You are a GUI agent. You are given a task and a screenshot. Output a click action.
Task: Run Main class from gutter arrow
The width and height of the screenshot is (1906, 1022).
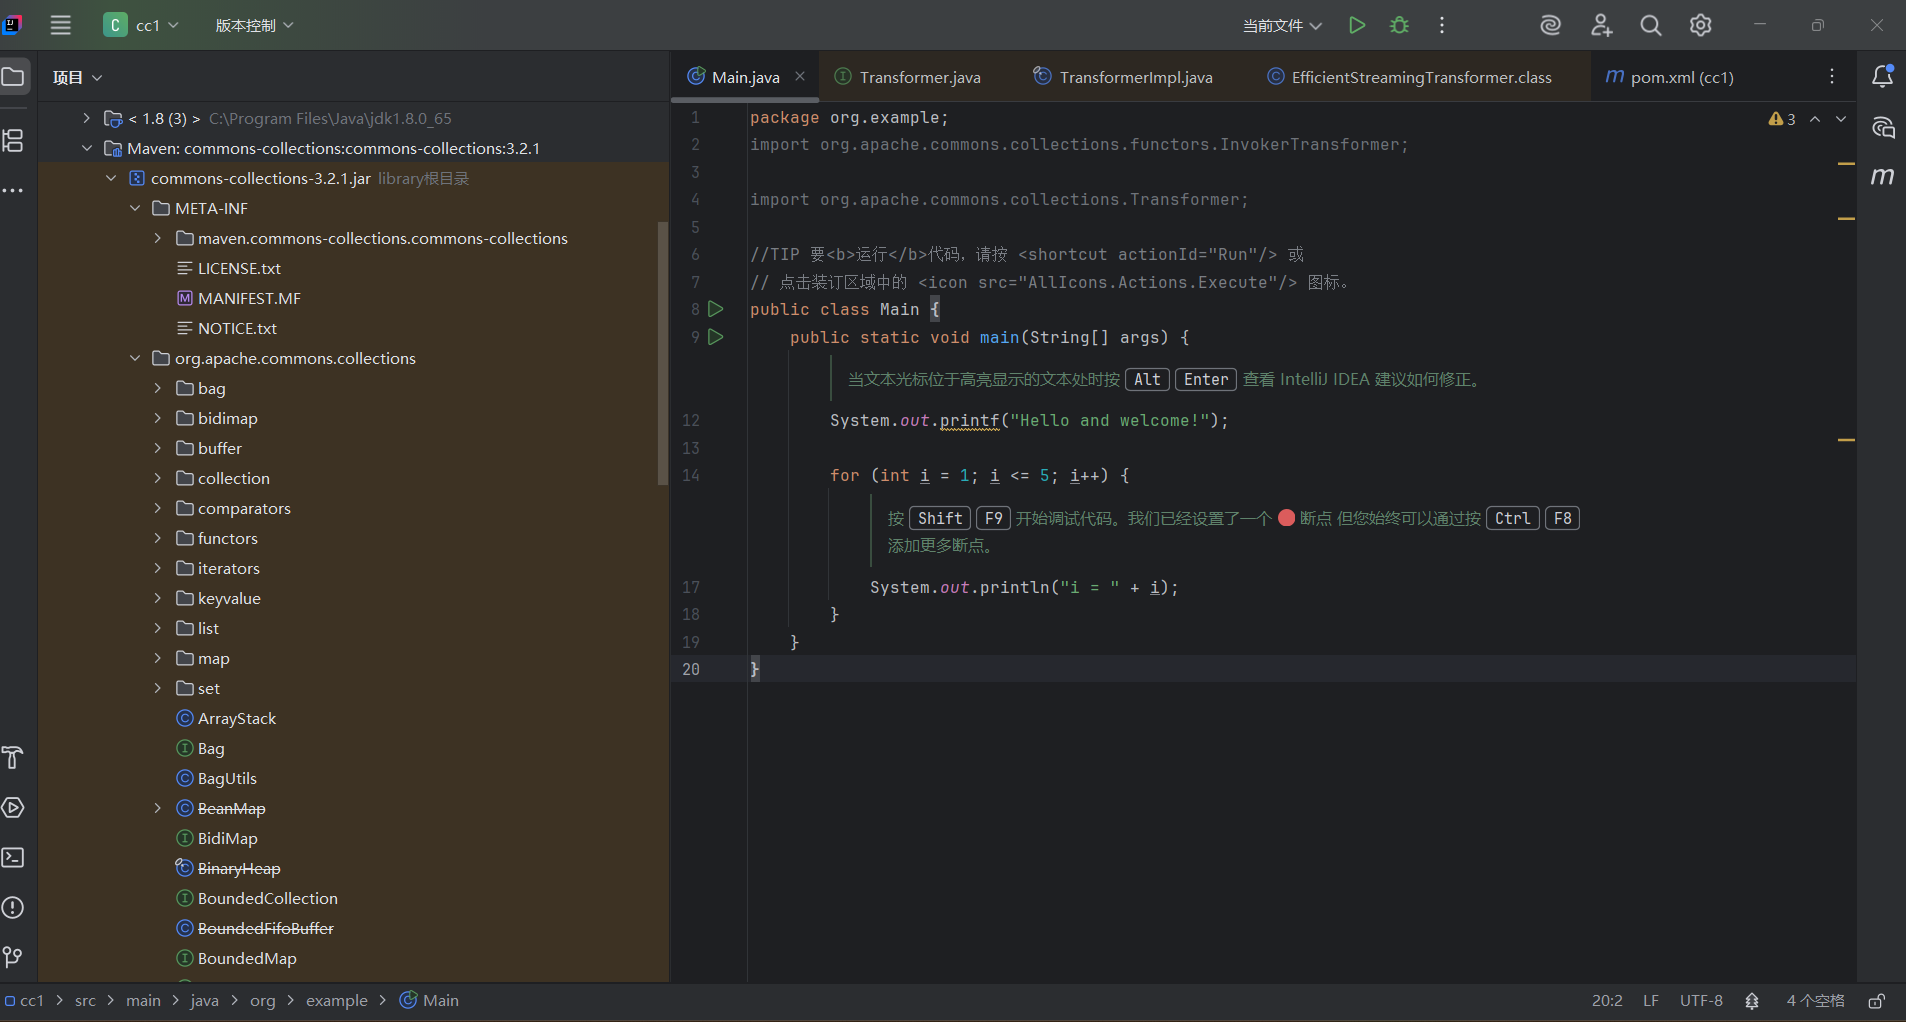point(716,309)
